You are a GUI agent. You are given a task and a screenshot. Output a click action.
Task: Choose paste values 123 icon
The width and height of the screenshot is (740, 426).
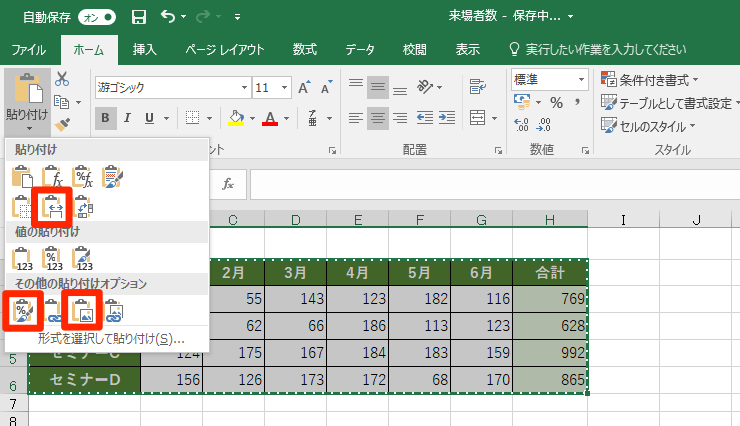pyautogui.click(x=22, y=259)
